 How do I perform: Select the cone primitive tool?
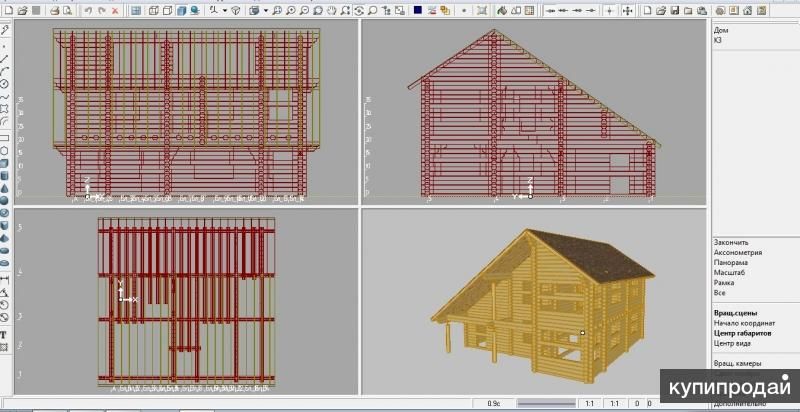tap(5, 188)
